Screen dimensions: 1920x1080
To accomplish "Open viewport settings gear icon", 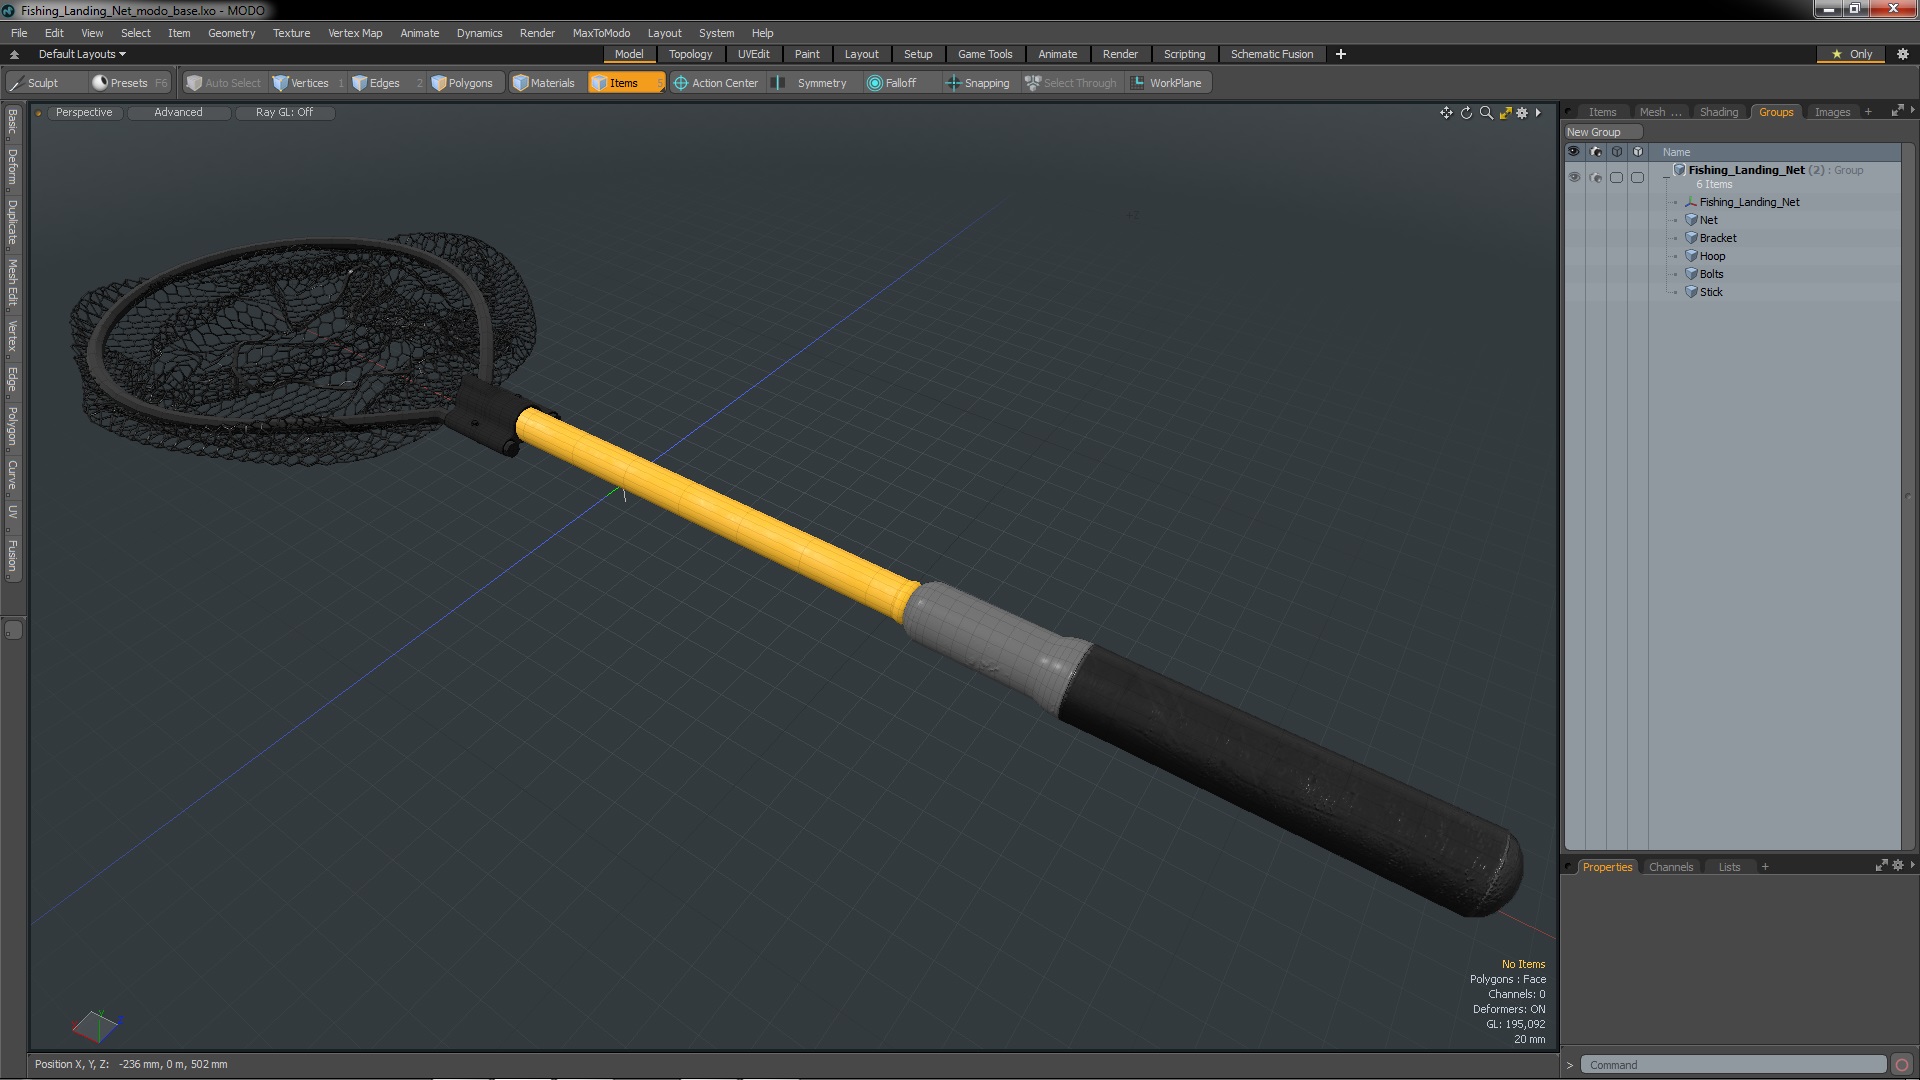I will point(1522,113).
